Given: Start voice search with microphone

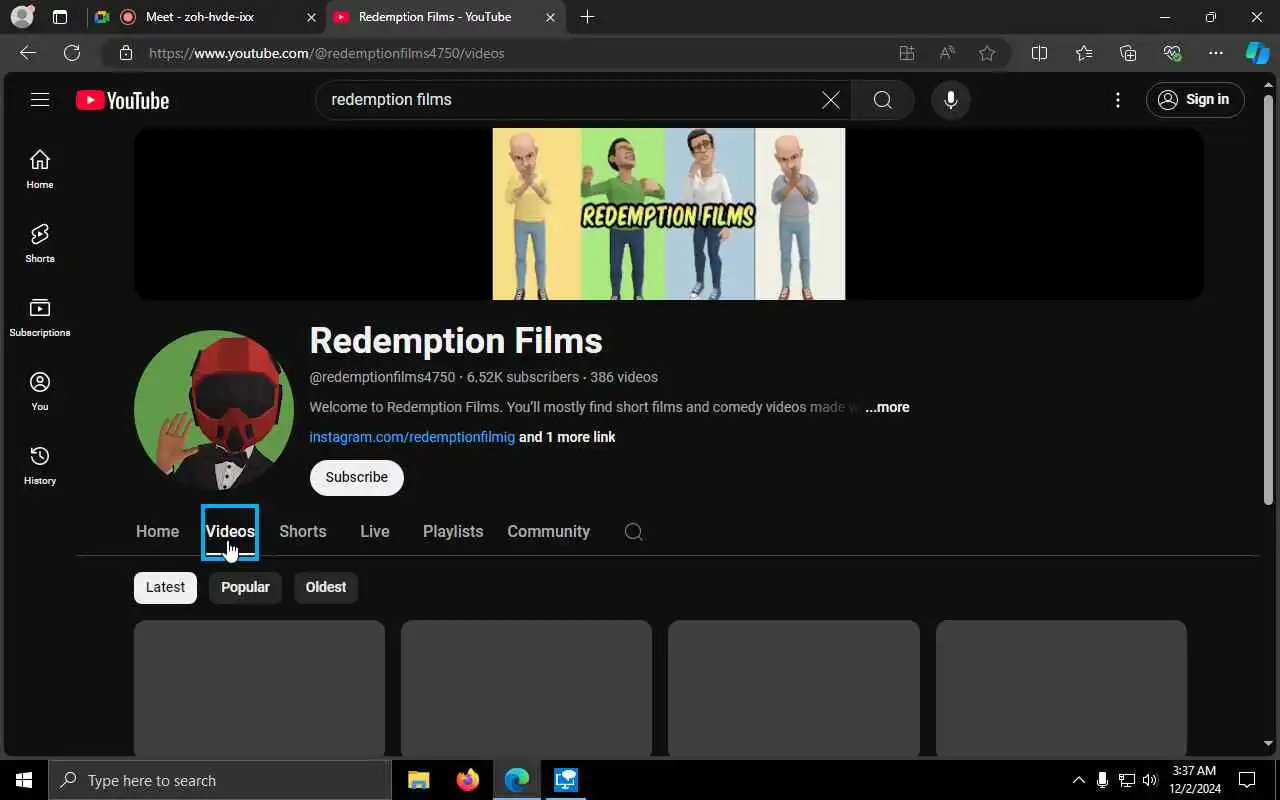Looking at the screenshot, I should 951,100.
